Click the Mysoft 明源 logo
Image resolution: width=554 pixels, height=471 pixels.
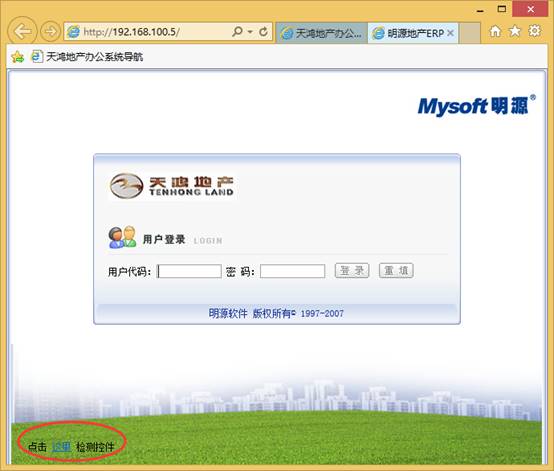[476, 106]
